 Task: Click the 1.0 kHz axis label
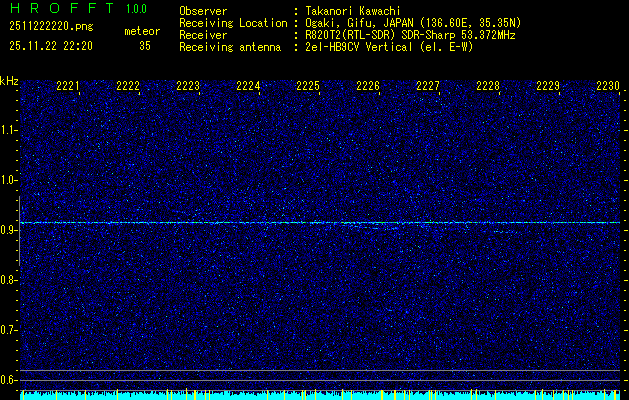(x=7, y=180)
